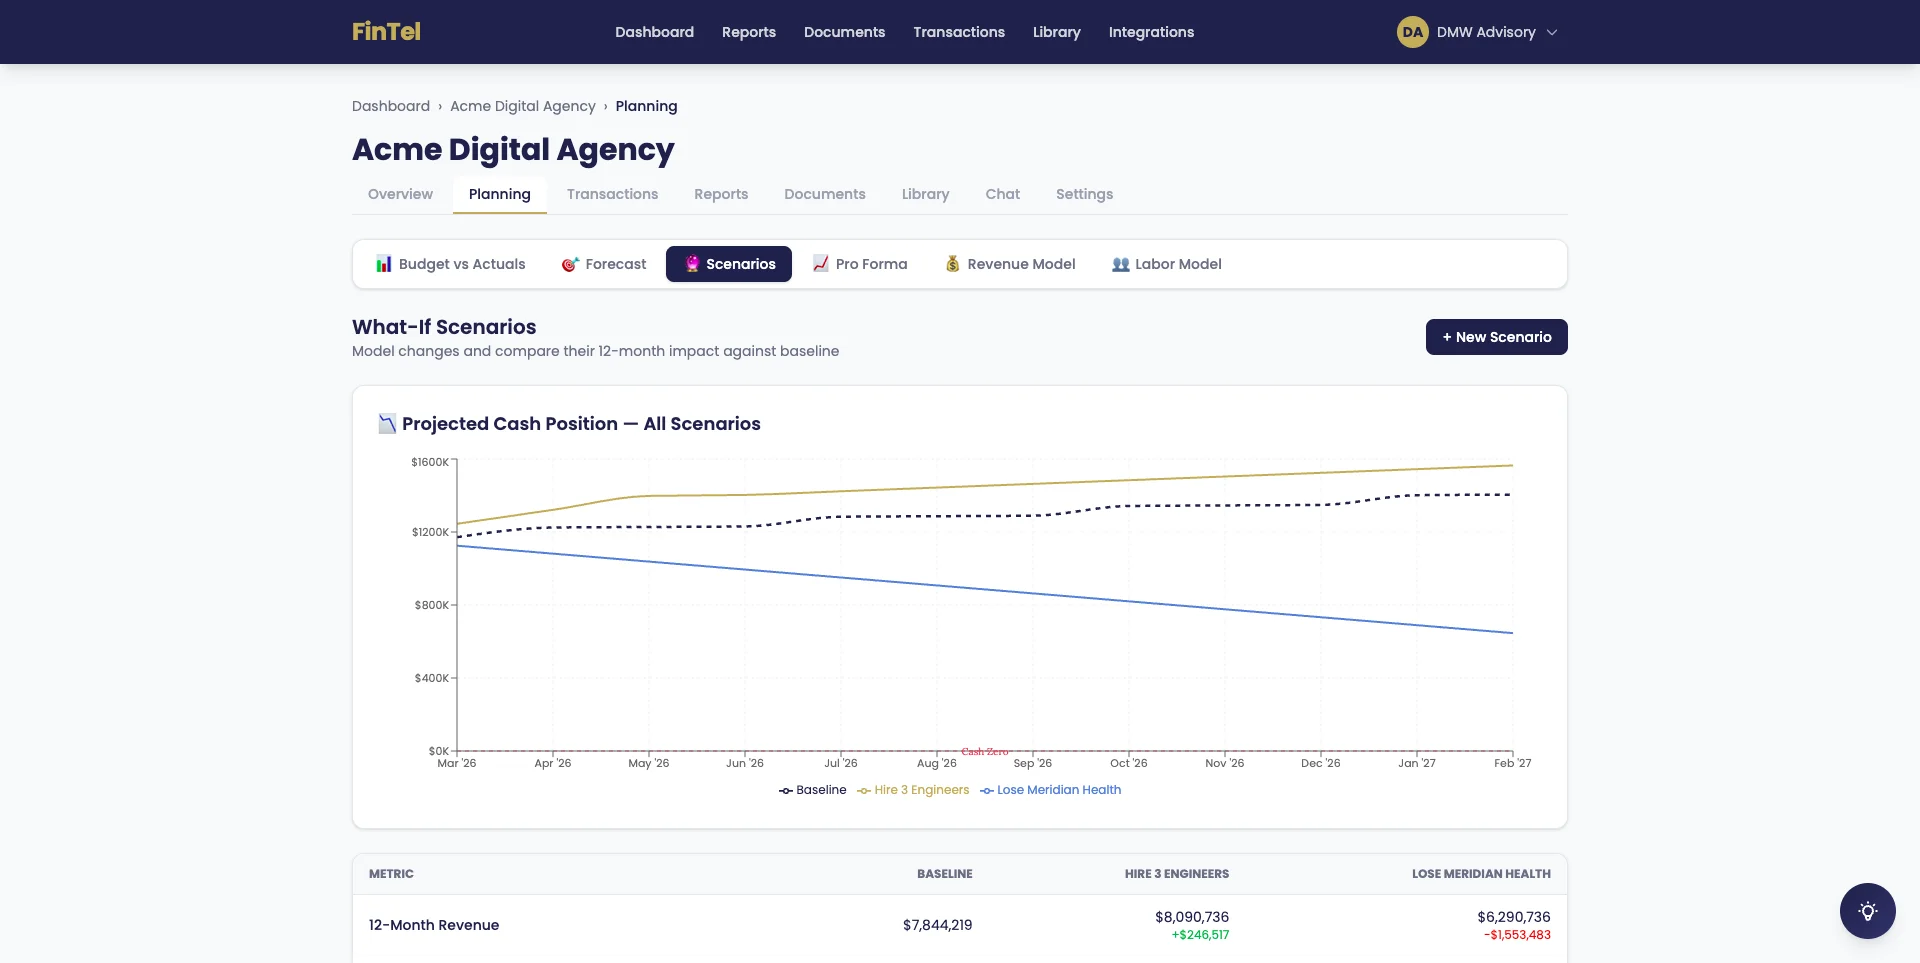Create a New Scenario
Image resolution: width=1920 pixels, height=963 pixels.
click(x=1496, y=337)
